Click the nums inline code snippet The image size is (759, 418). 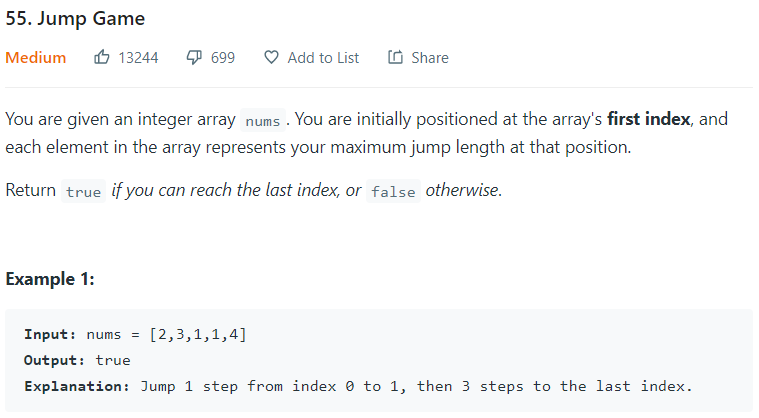pyautogui.click(x=263, y=120)
